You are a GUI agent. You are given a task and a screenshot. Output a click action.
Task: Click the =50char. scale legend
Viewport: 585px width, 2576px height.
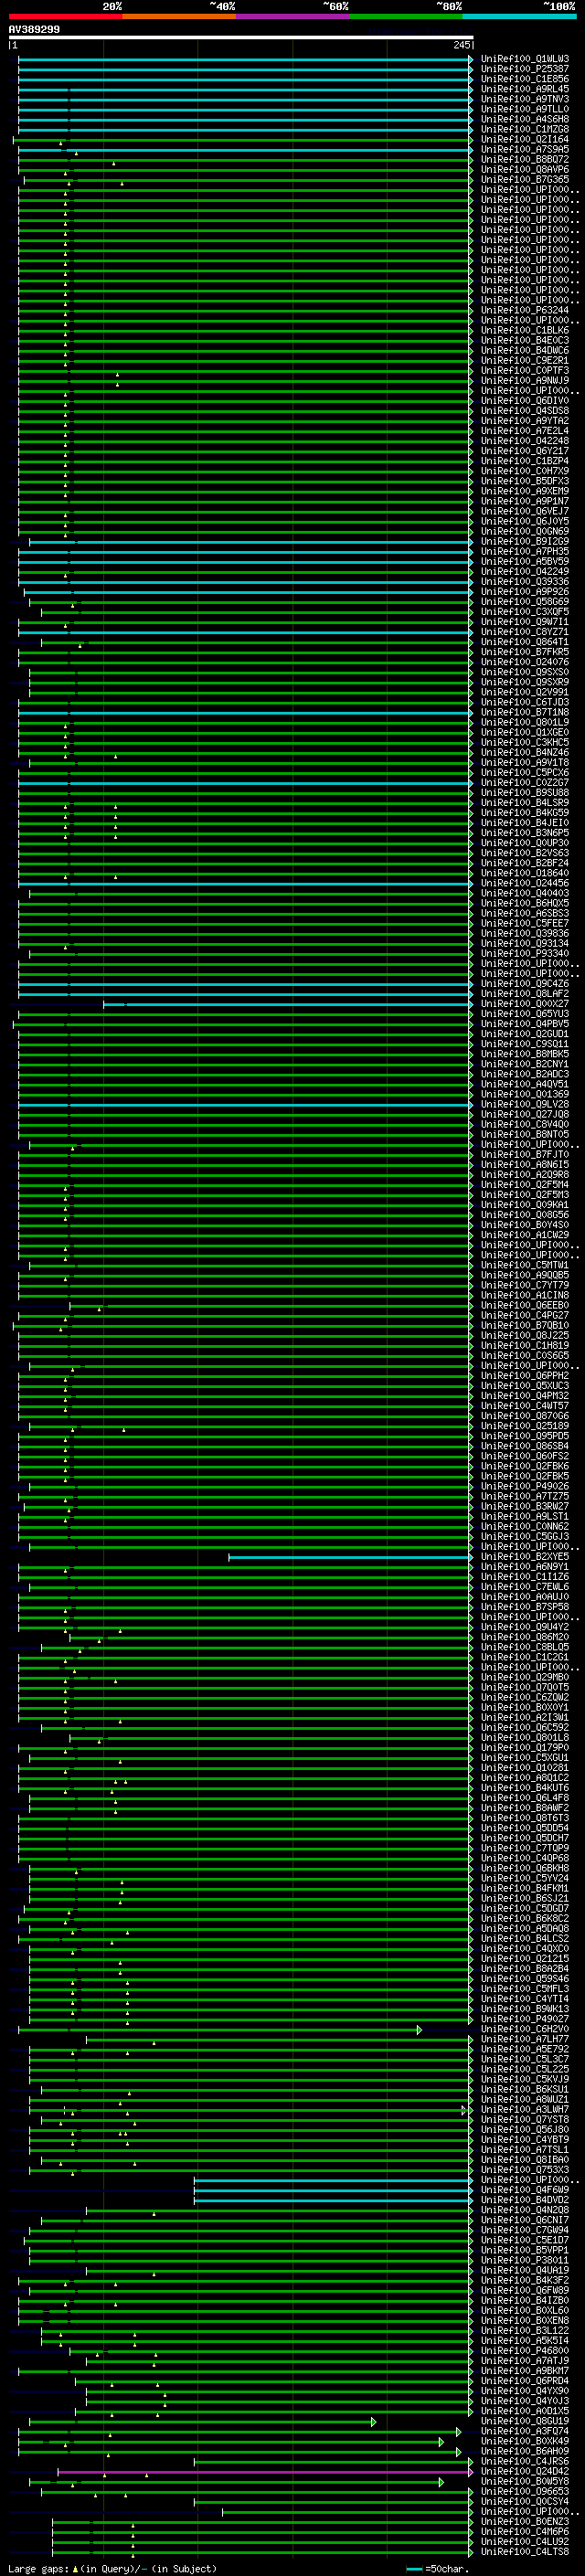pos(437,2567)
